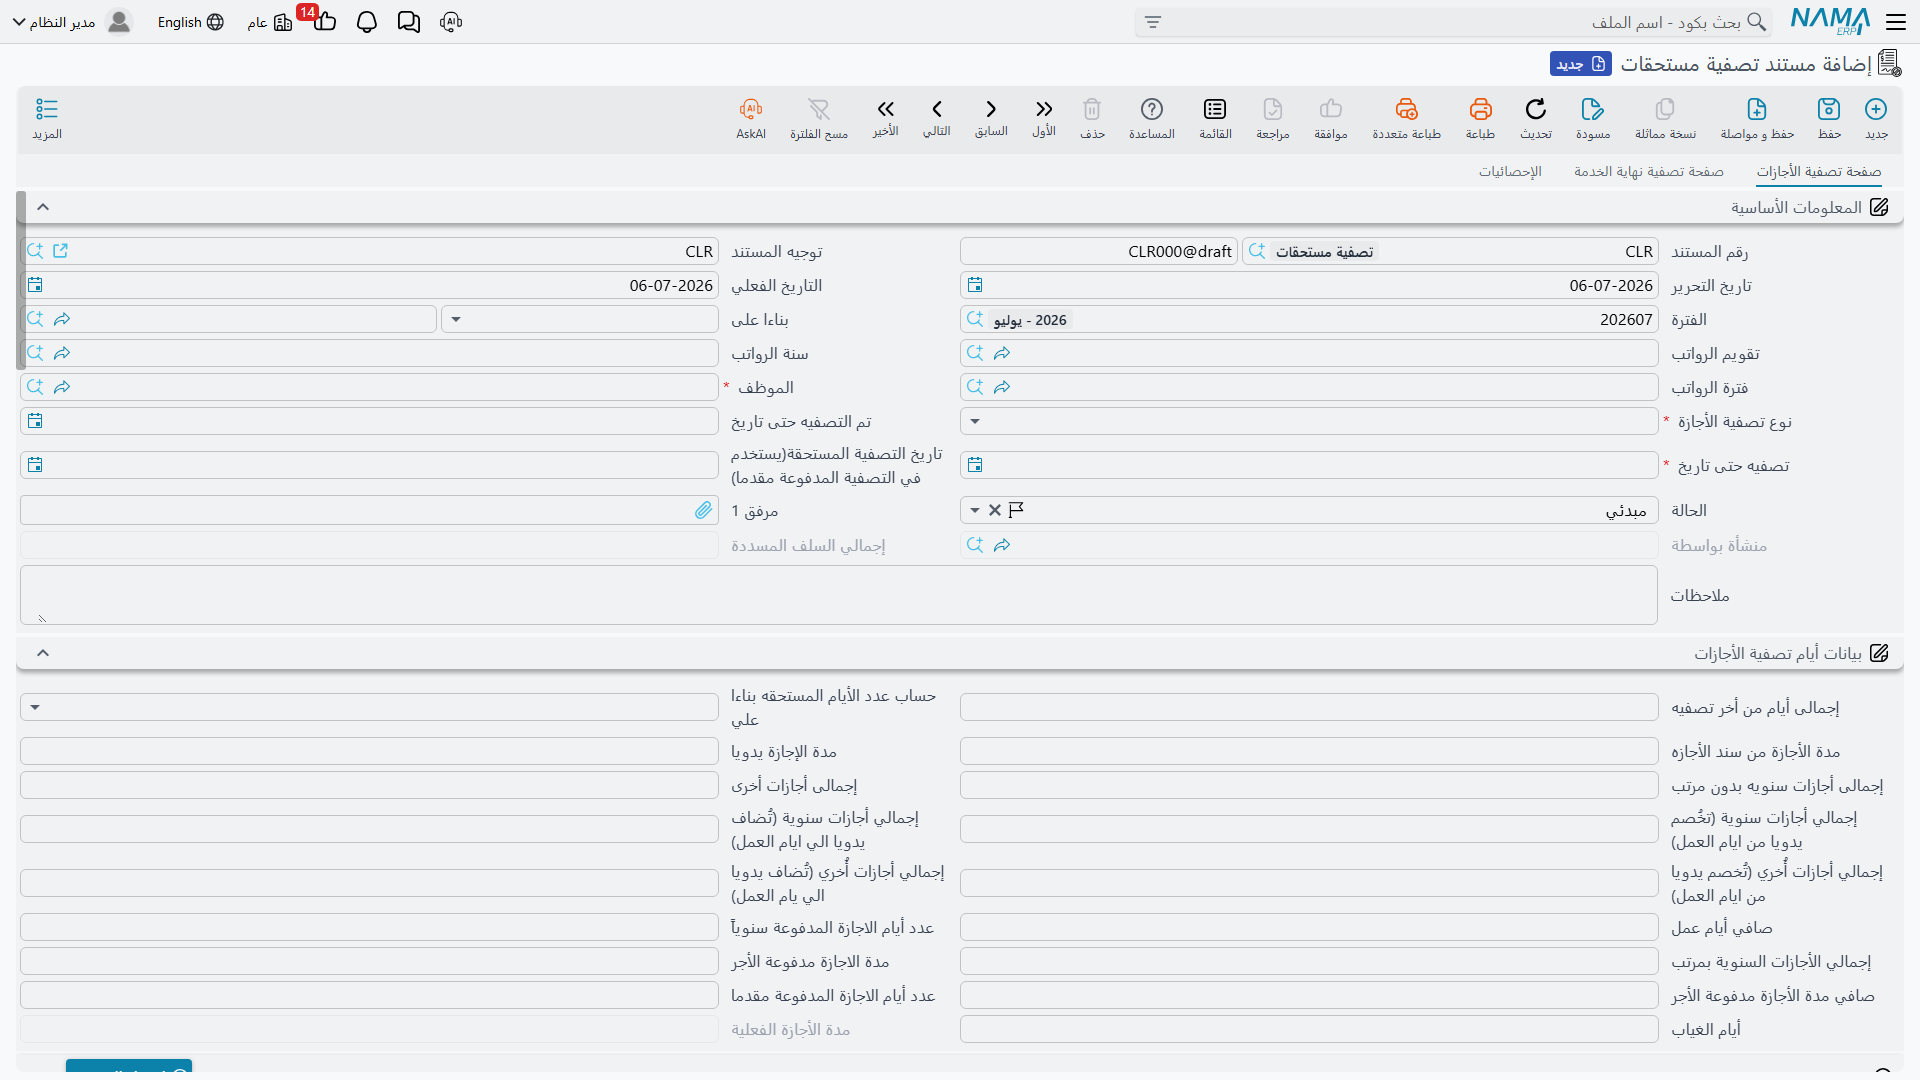Click the جديد (New) toolbar icon
The height and width of the screenshot is (1080, 1920).
1876,109
